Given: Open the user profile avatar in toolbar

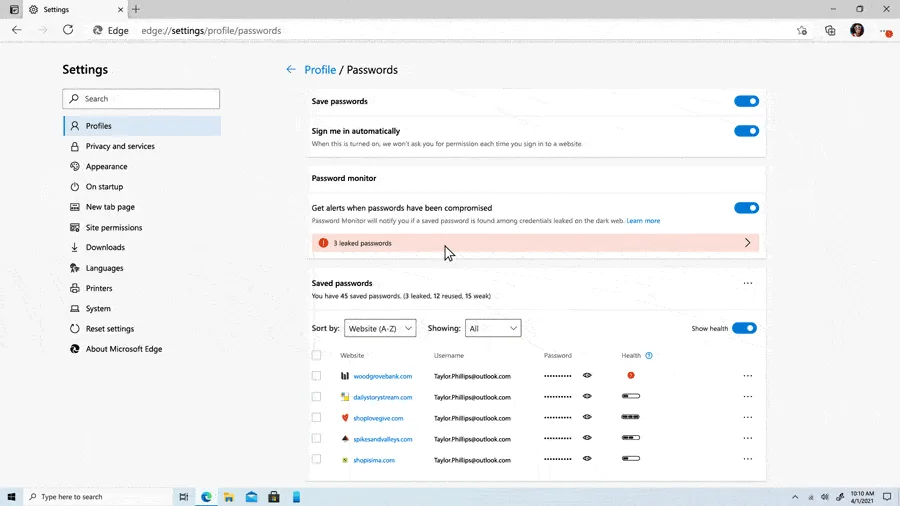Looking at the screenshot, I should click(857, 30).
